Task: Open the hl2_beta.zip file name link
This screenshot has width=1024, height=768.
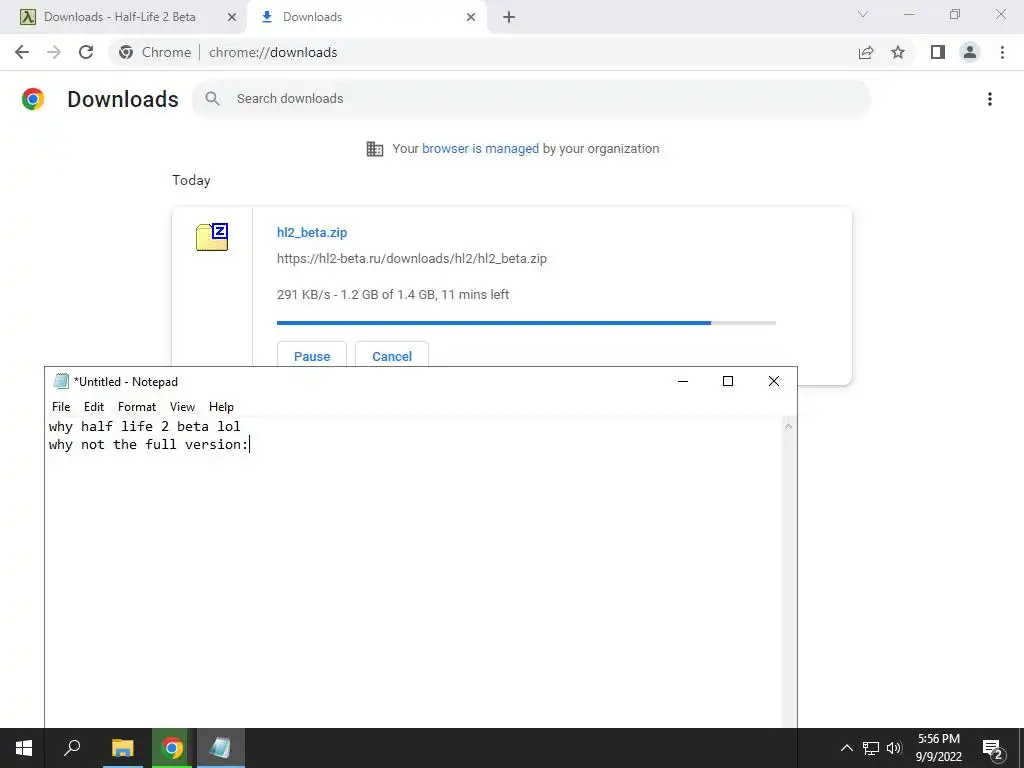Action: [312, 232]
